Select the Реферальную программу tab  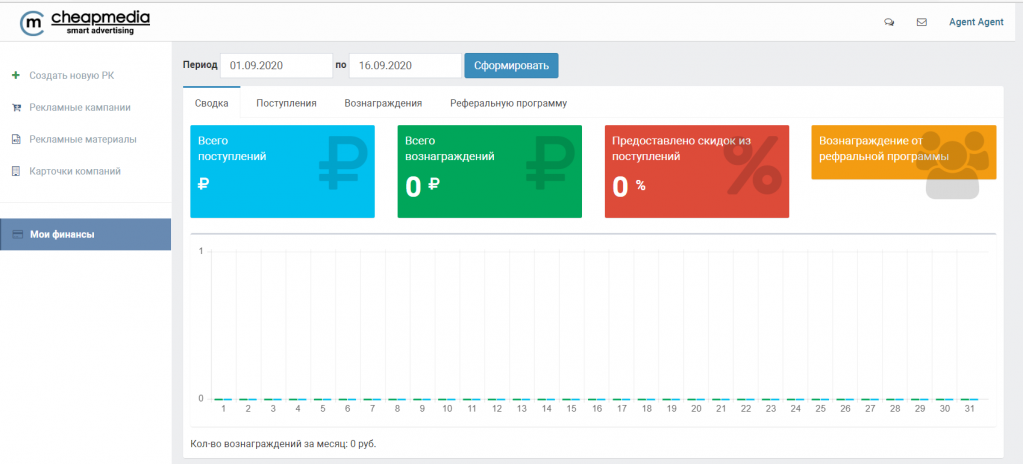click(508, 103)
